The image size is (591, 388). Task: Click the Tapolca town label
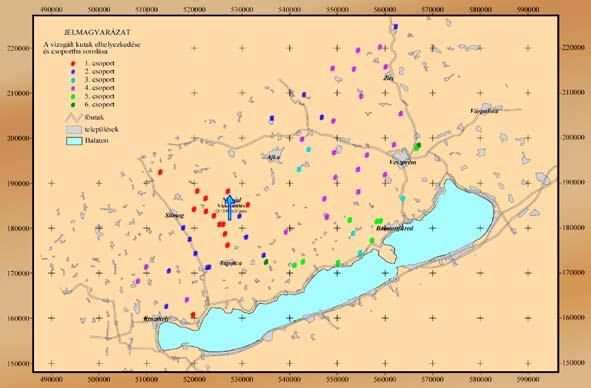click(231, 263)
